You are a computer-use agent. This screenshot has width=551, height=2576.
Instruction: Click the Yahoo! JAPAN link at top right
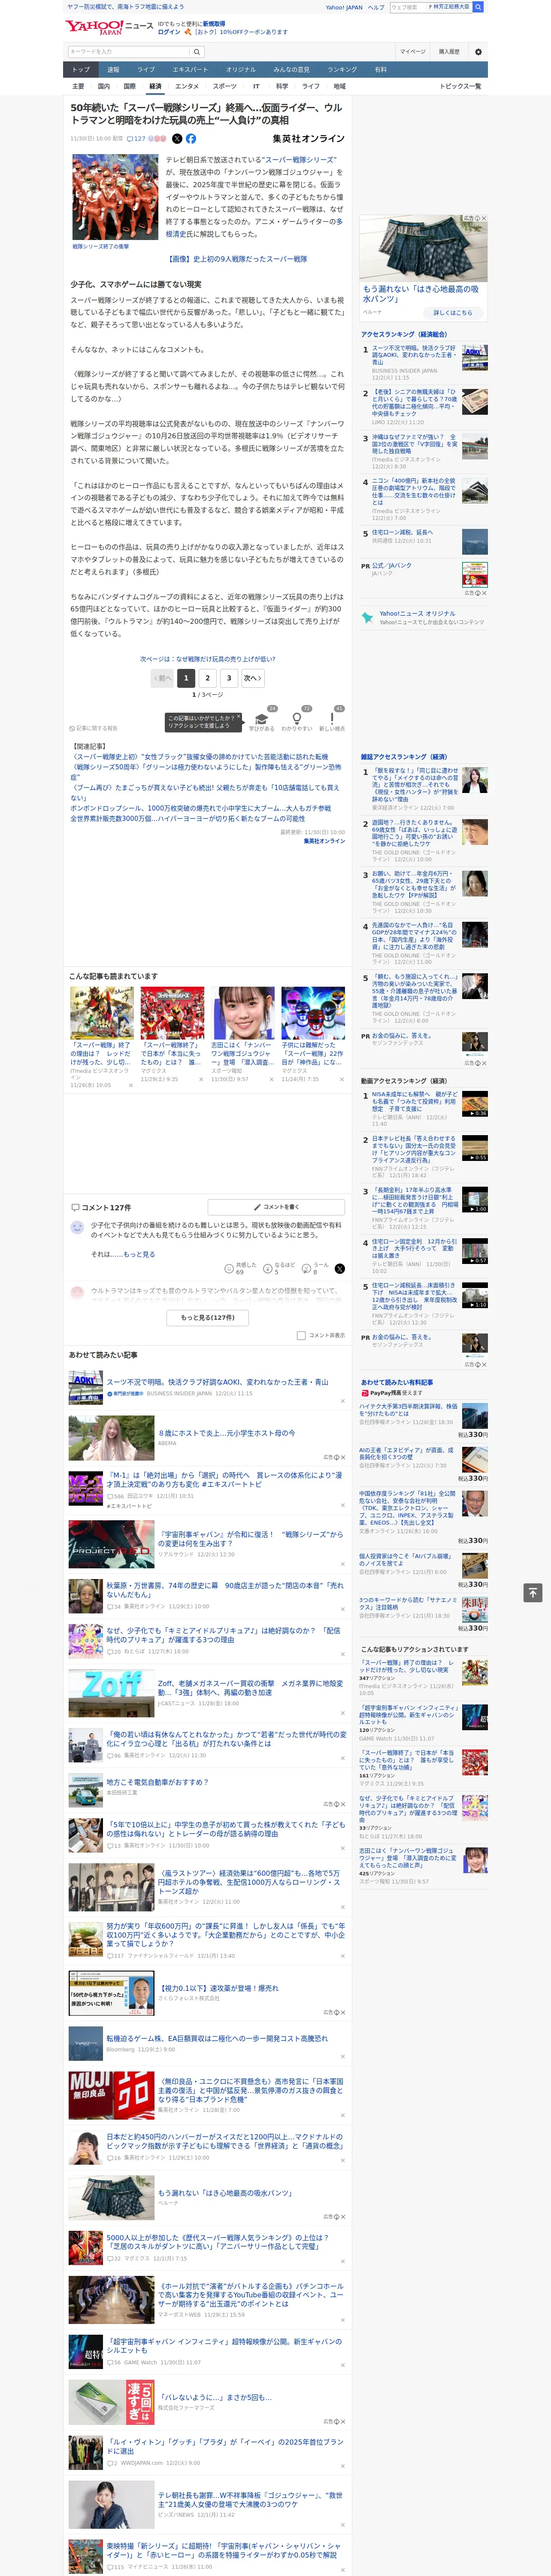tap(344, 7)
